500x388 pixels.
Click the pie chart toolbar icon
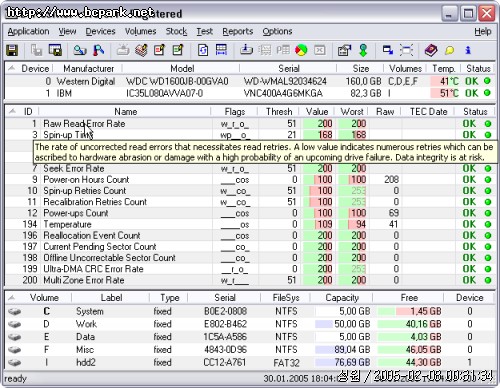coord(301,50)
